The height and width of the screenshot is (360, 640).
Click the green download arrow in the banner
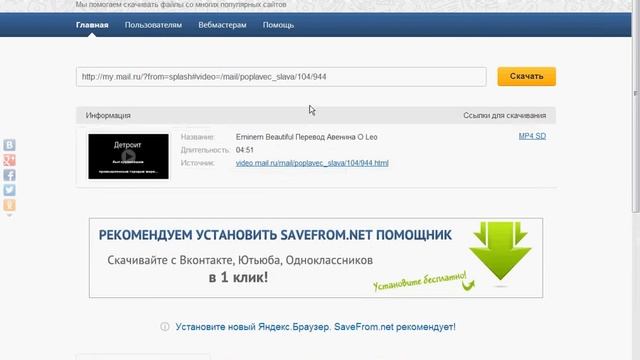[500, 251]
